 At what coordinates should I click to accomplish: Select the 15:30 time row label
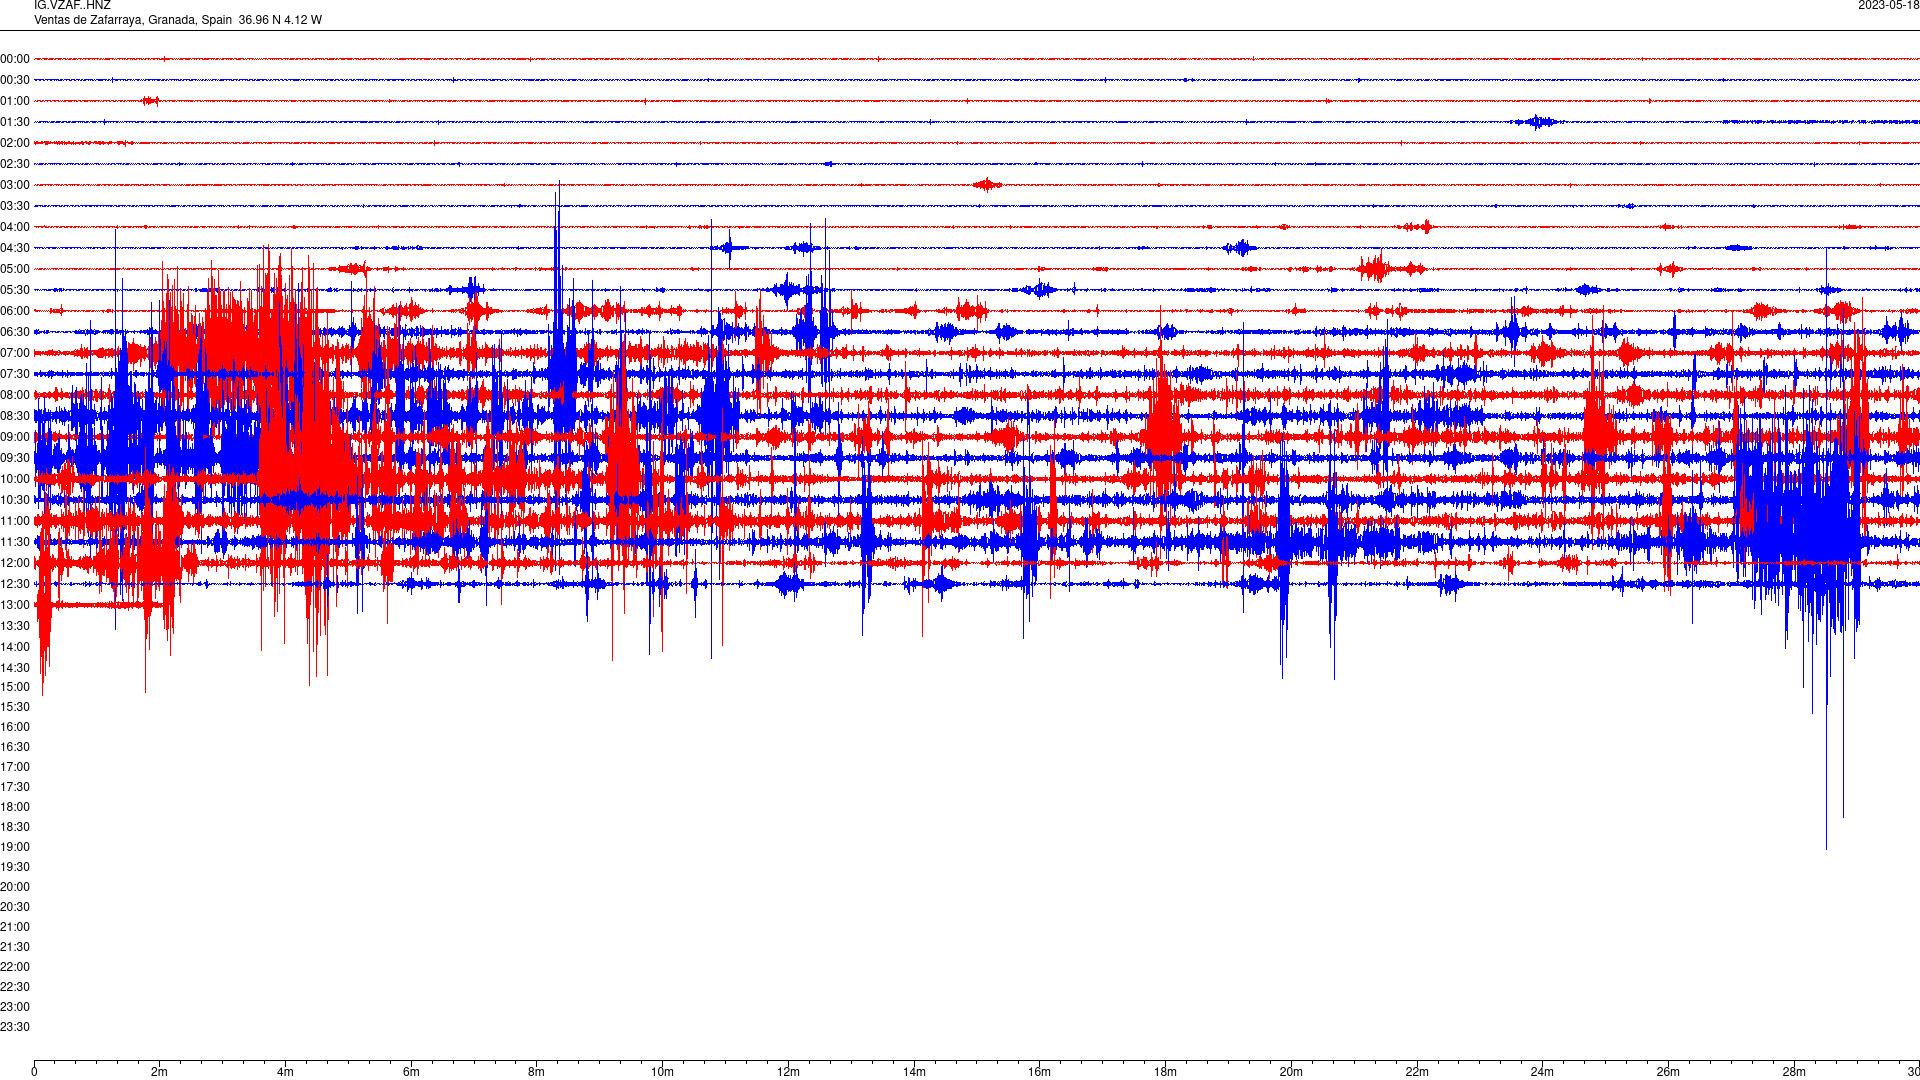point(15,707)
